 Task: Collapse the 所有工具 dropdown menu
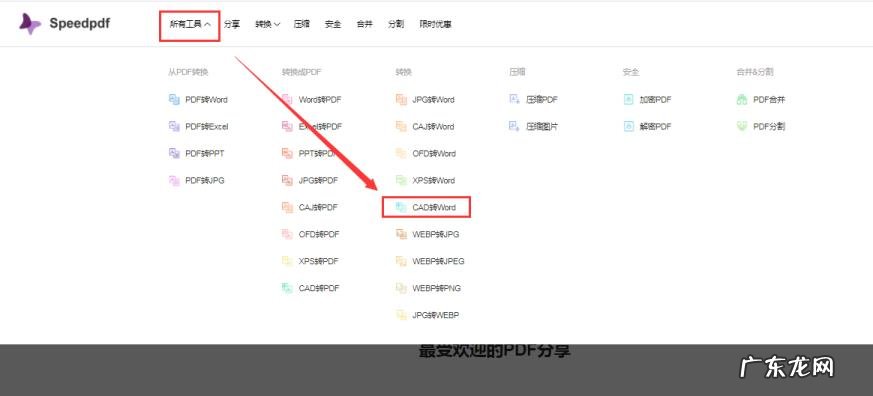pos(190,25)
